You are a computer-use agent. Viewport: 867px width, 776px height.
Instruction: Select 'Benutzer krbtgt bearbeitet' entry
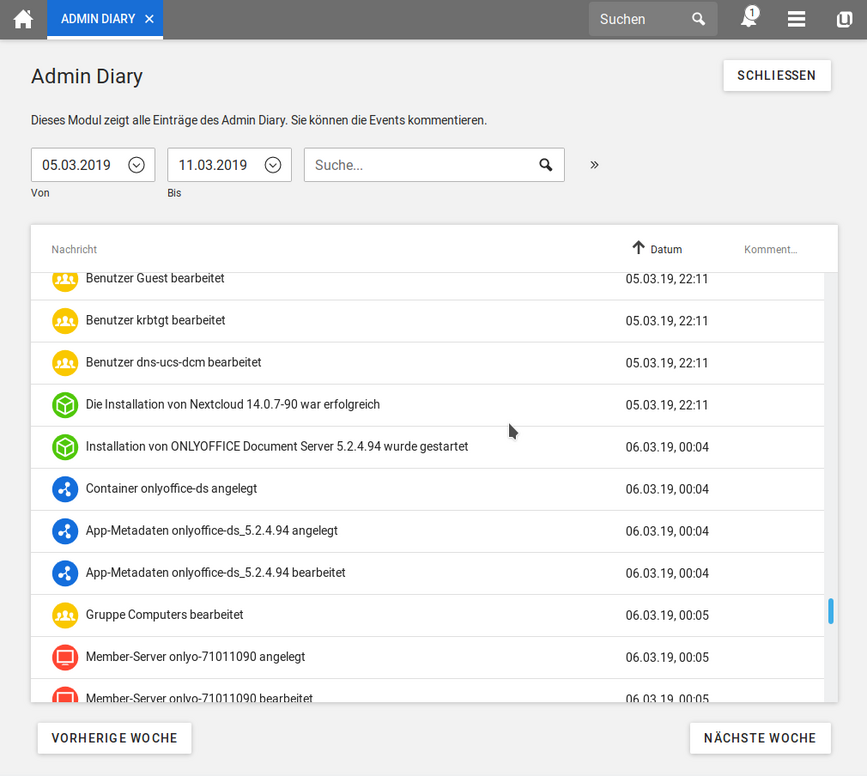[x=155, y=320]
